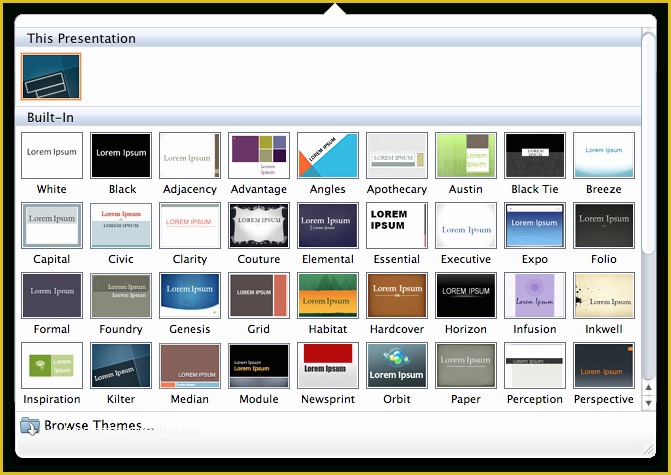
Task: Click the scroll up arrow
Action: [648, 387]
